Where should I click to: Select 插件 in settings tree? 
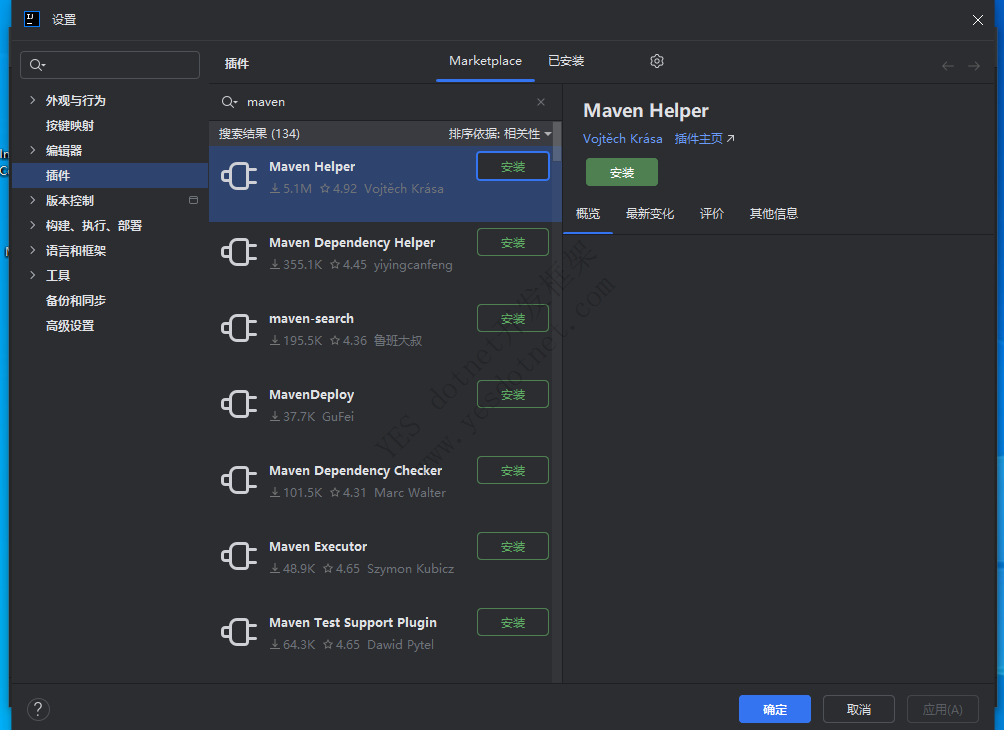(x=110, y=175)
